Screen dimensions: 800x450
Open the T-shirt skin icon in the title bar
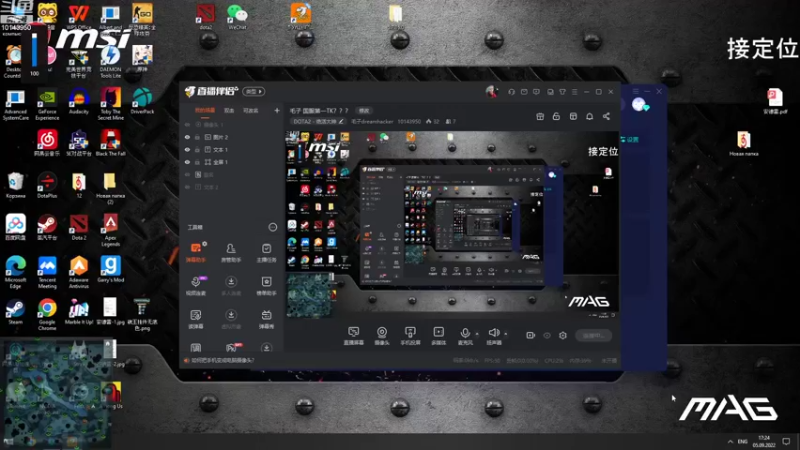coord(562,92)
